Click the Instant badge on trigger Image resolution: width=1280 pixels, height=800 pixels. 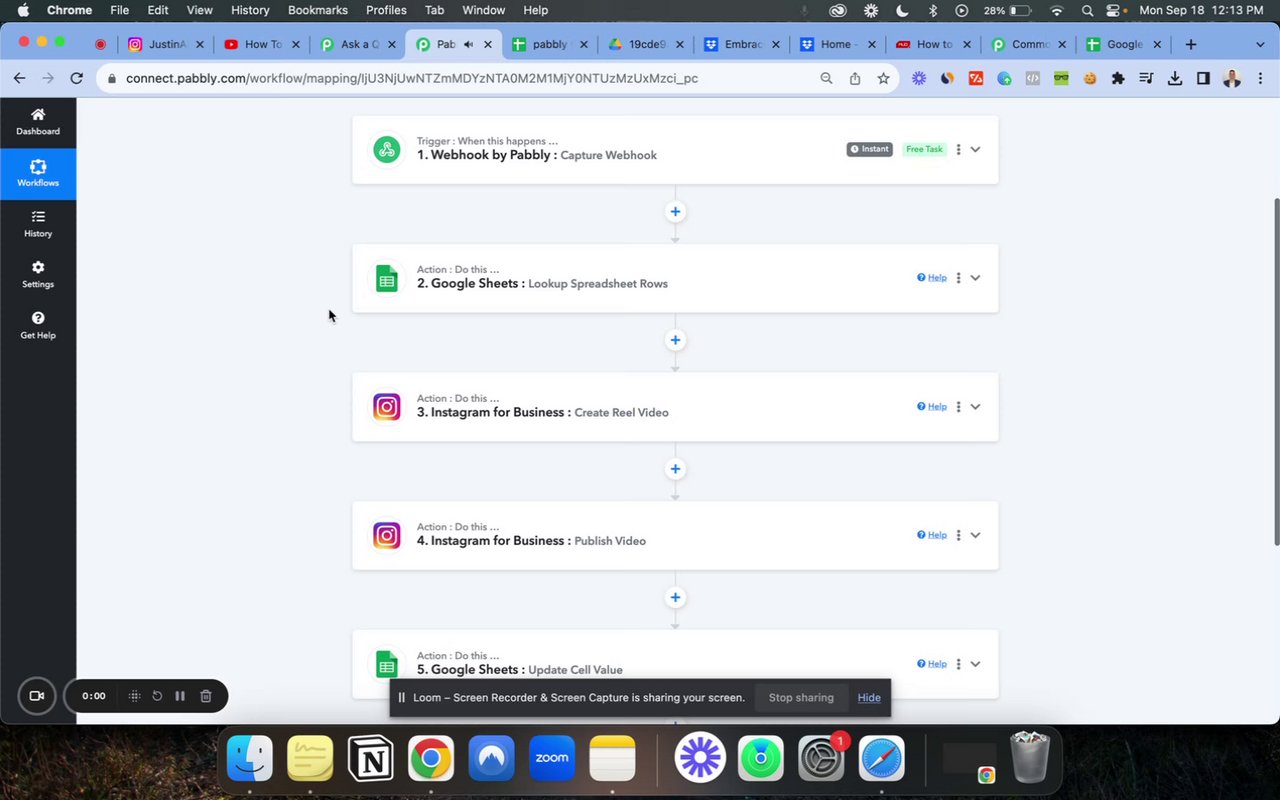[x=870, y=149]
